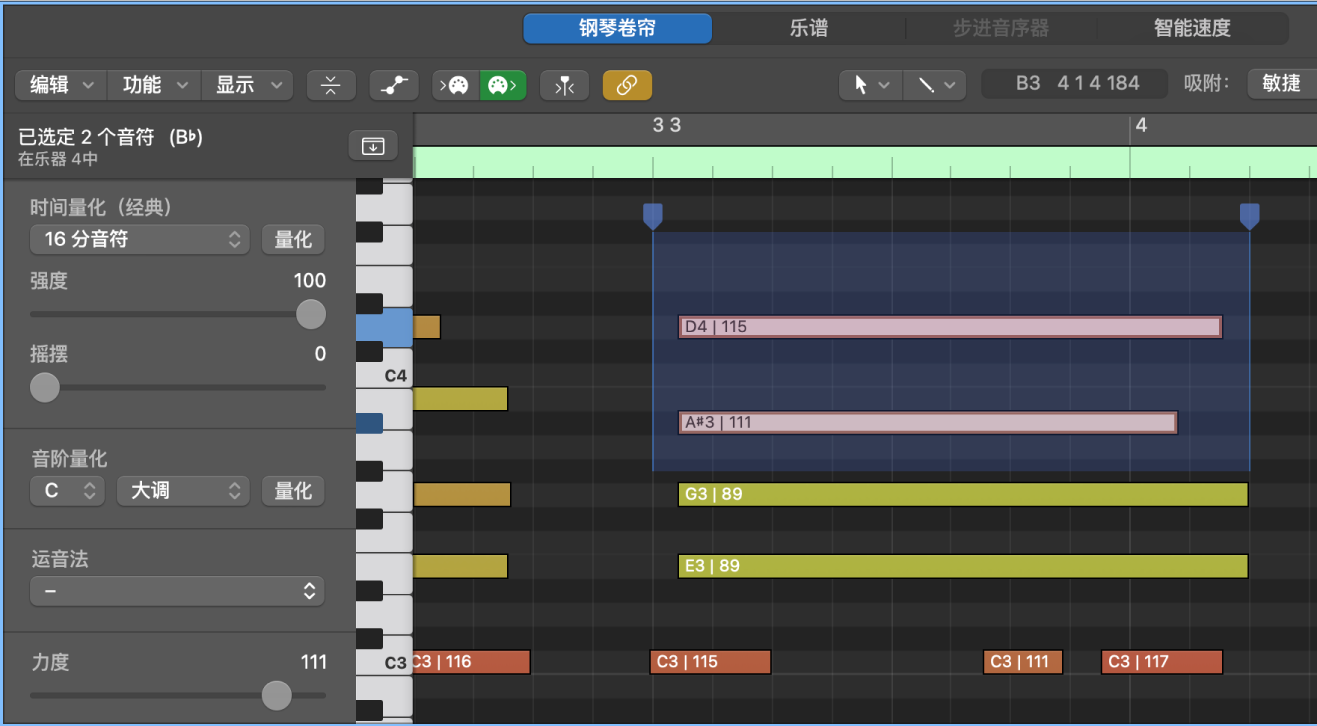This screenshot has width=1317, height=726.
Task: Select the E3 | 89 note
Action: 963,566
